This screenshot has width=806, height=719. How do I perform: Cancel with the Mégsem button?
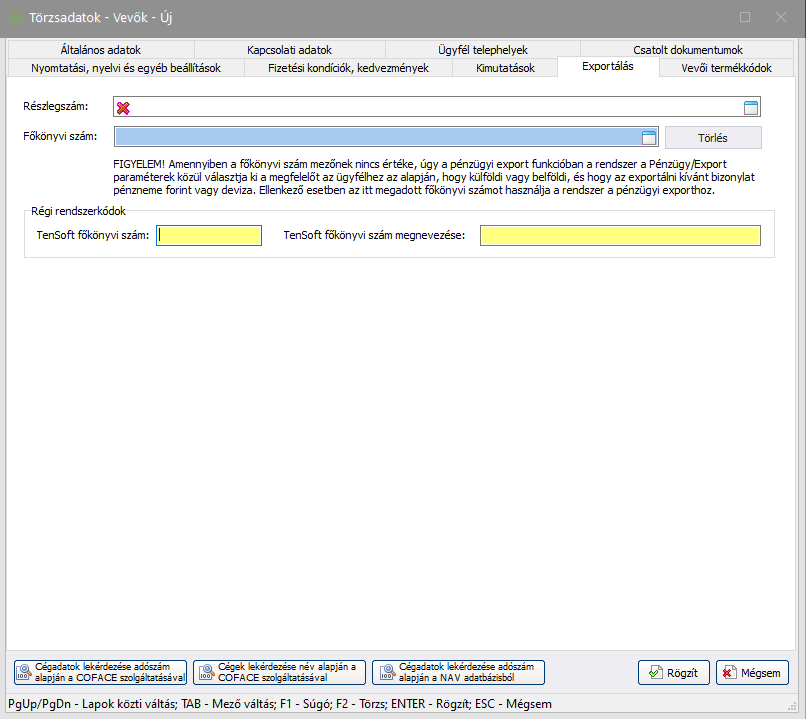(752, 673)
